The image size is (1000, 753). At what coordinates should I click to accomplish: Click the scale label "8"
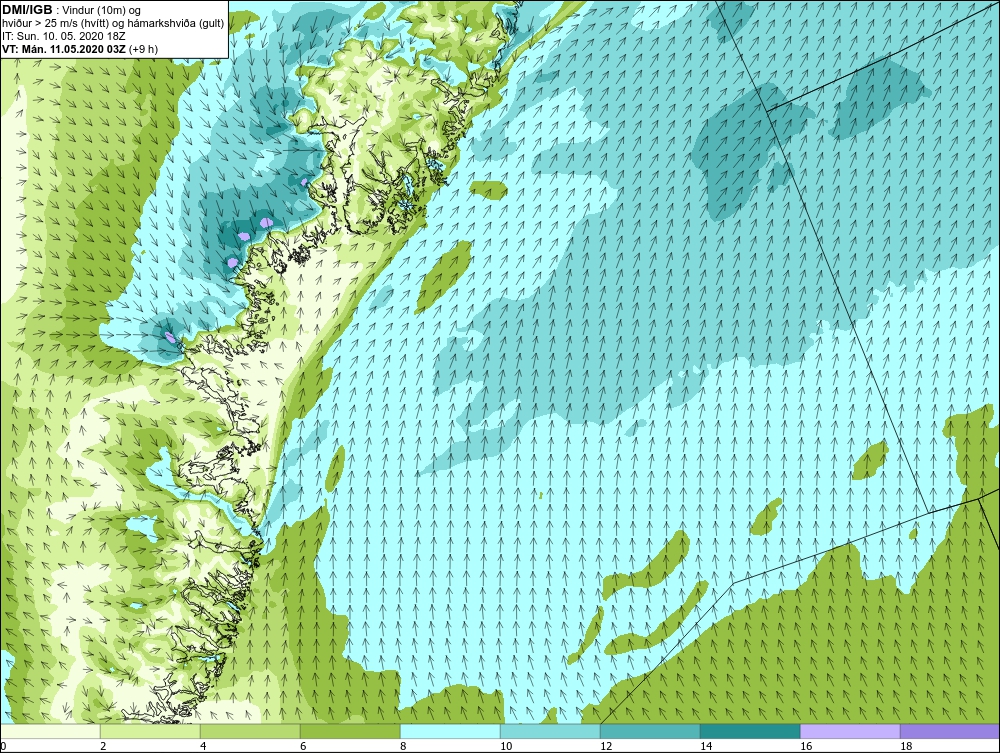[x=403, y=746]
